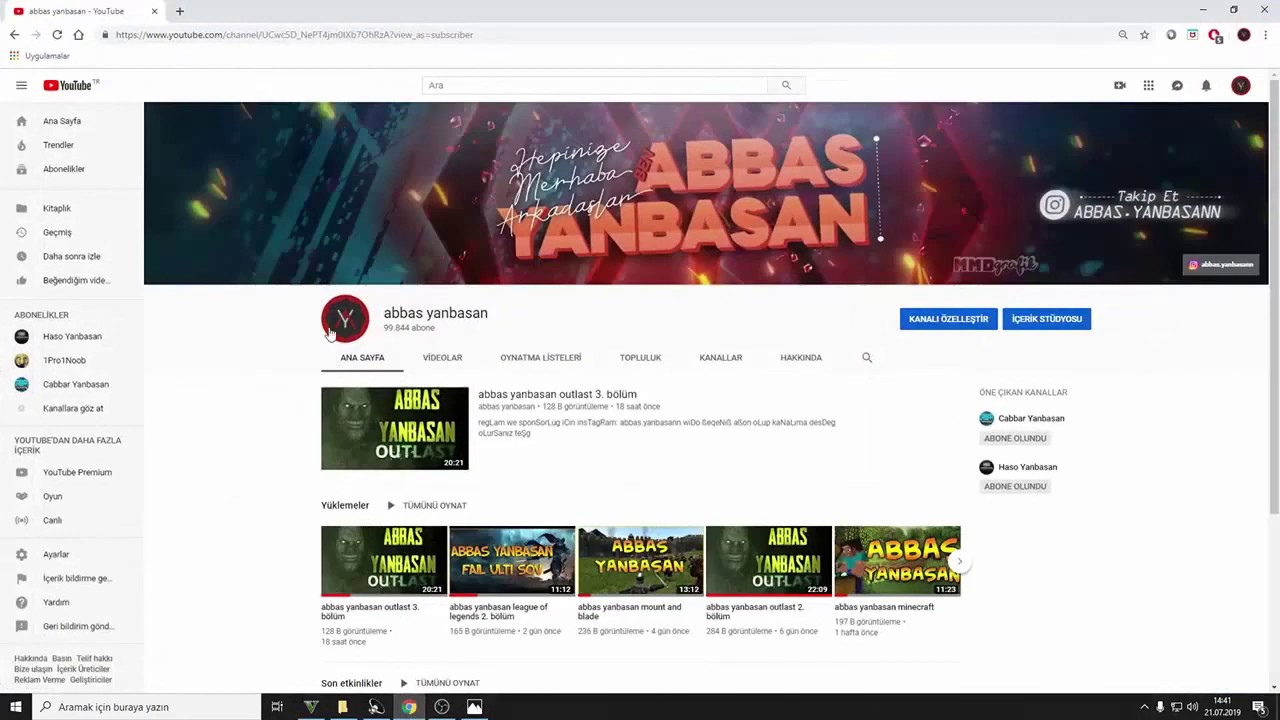Screen dimensions: 1280x720
Task: Open the YouTube hamburger guide menu
Action: [x=21, y=85]
